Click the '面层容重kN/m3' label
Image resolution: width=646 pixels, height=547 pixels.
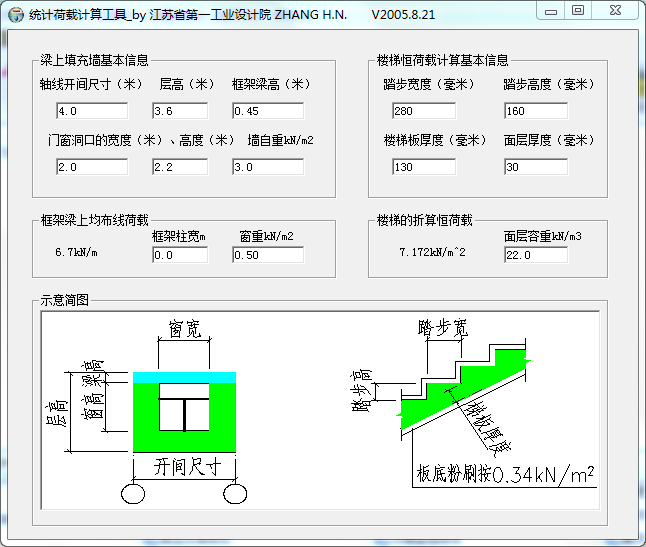coord(542,236)
